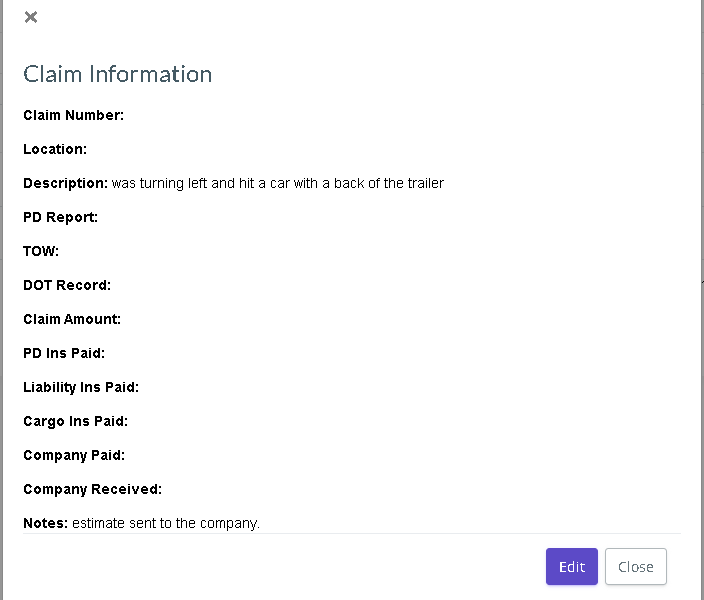
Task: Click the Description label
Action: tap(66, 183)
